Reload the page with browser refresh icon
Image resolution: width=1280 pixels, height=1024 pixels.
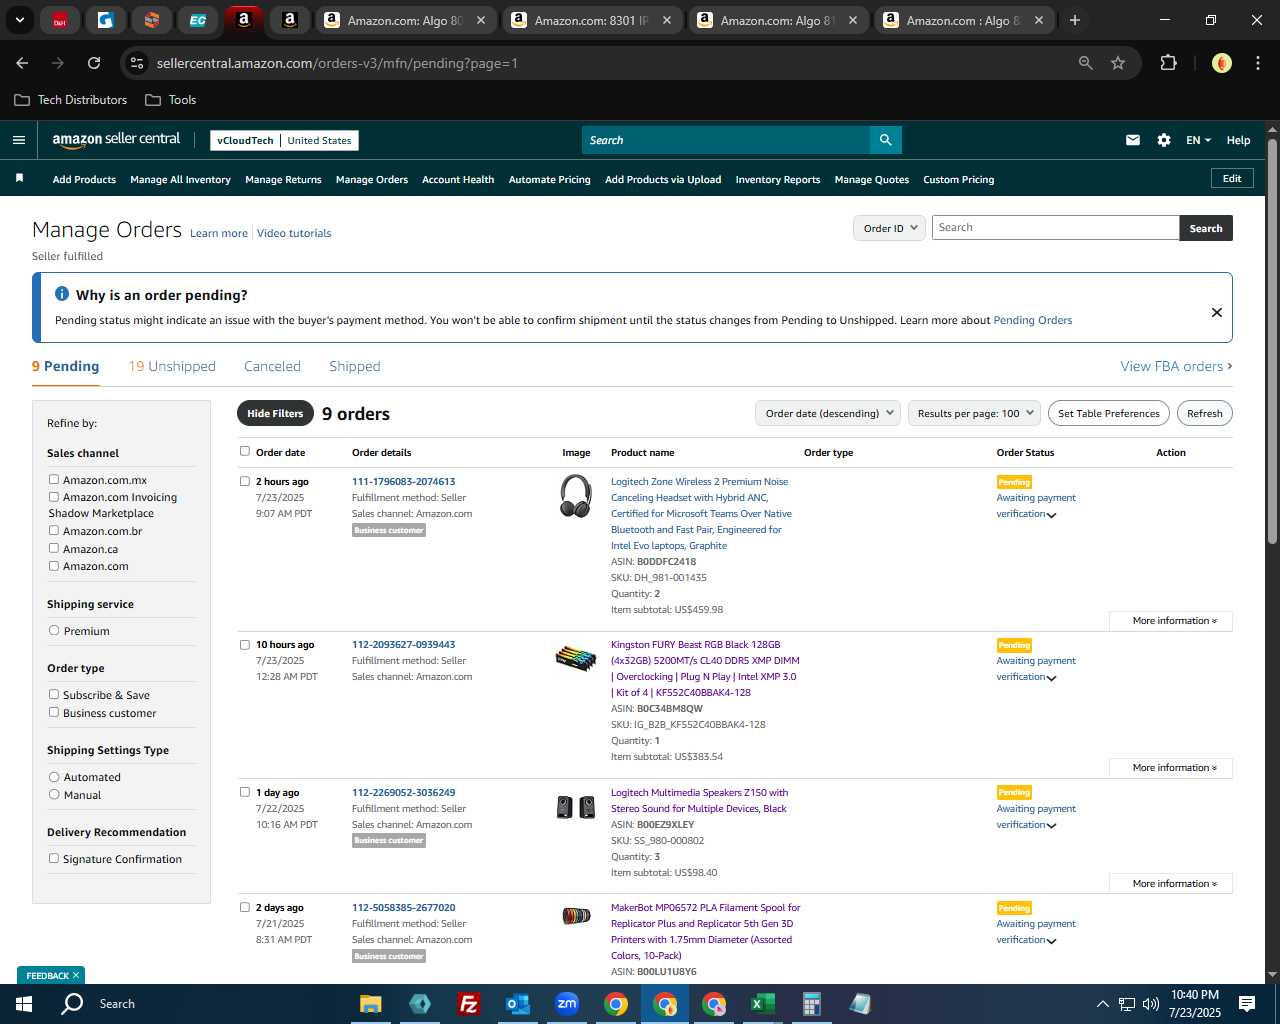coord(94,63)
